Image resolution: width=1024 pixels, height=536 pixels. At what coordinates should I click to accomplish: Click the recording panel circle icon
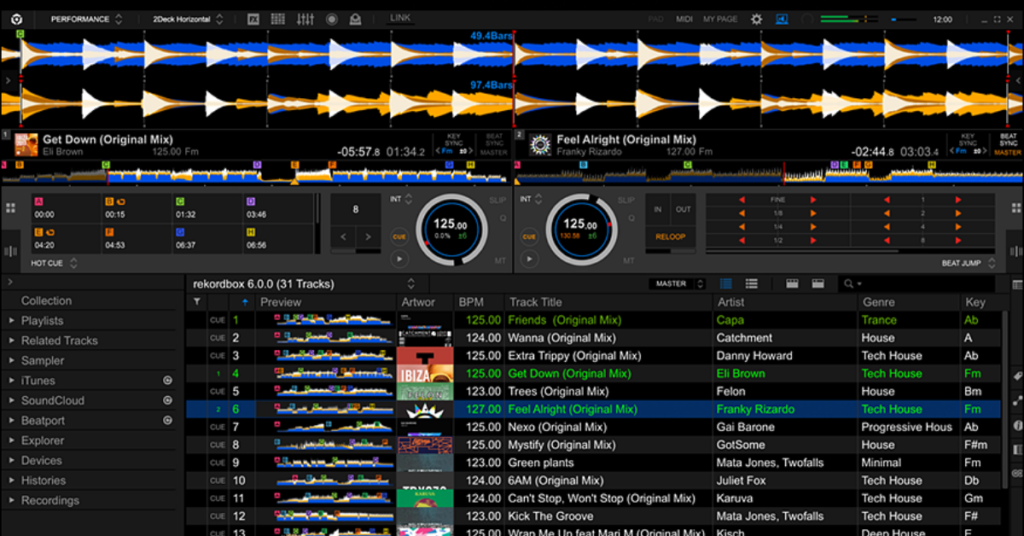tap(332, 19)
